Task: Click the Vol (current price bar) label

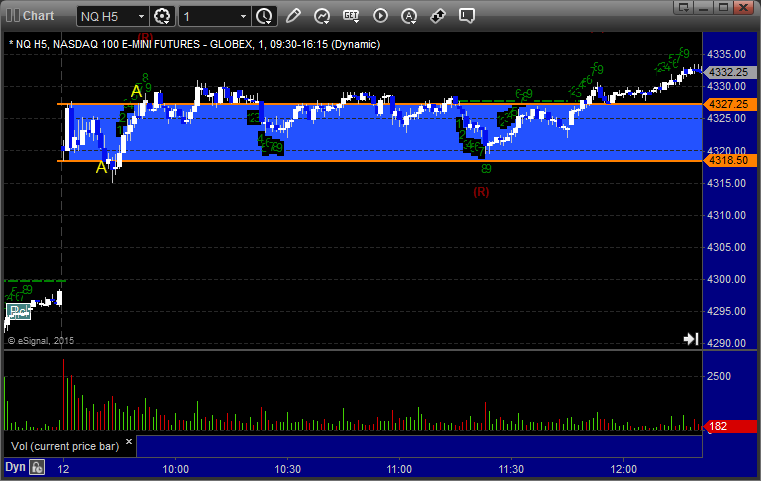Action: 65,446
